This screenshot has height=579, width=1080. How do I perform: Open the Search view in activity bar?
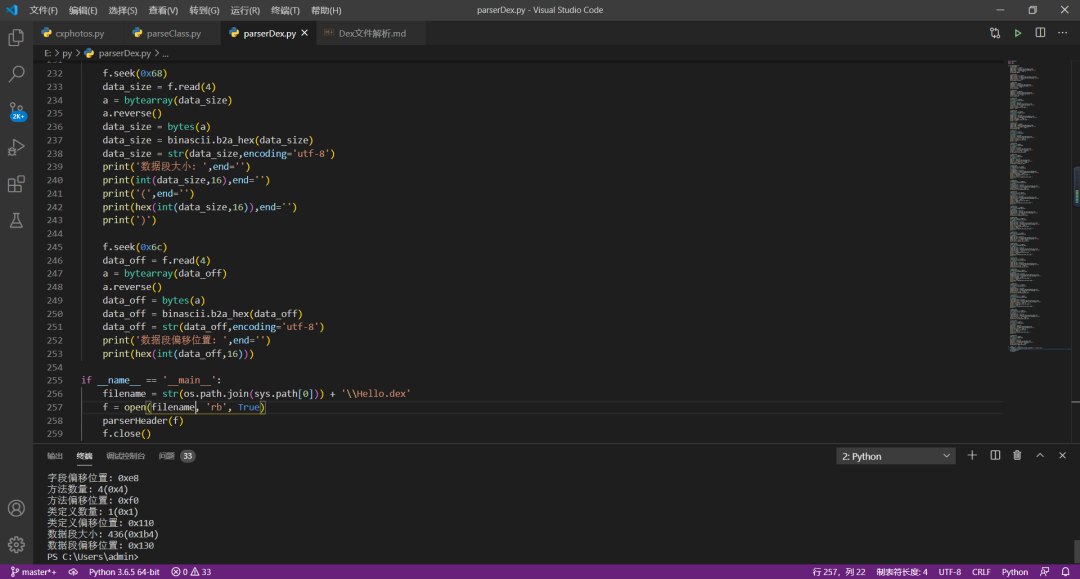16,74
